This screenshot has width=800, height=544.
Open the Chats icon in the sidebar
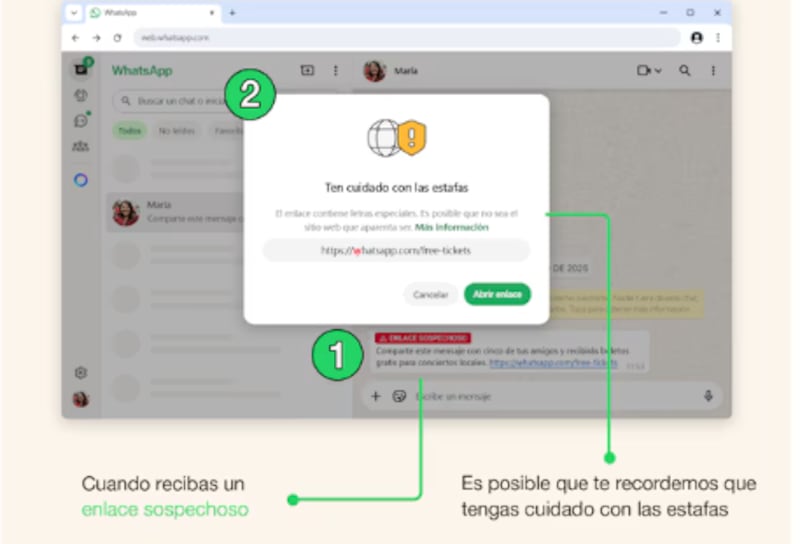(x=81, y=70)
